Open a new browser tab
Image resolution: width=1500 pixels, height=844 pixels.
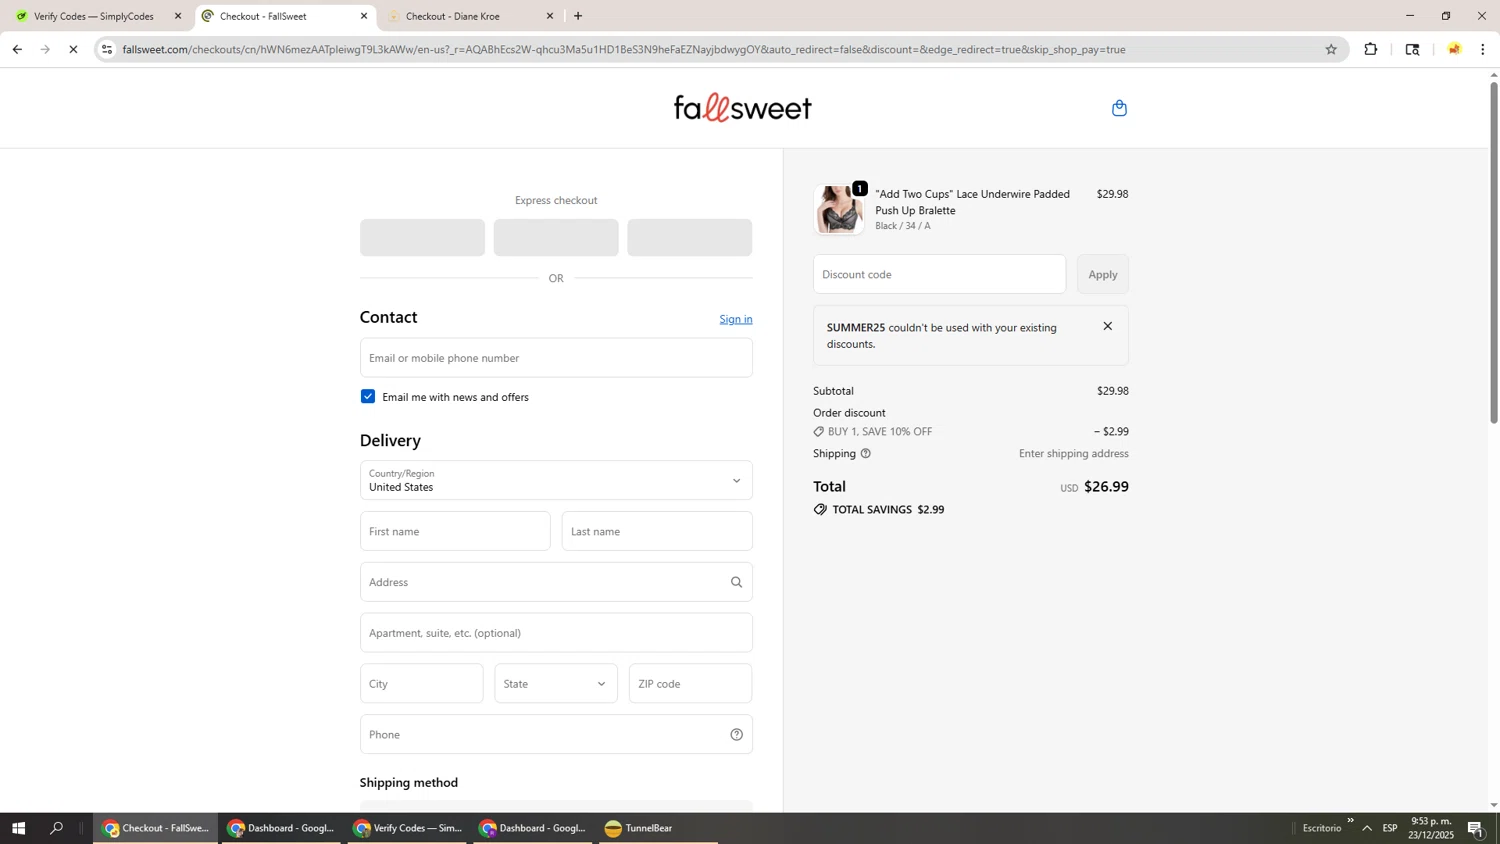pos(578,16)
